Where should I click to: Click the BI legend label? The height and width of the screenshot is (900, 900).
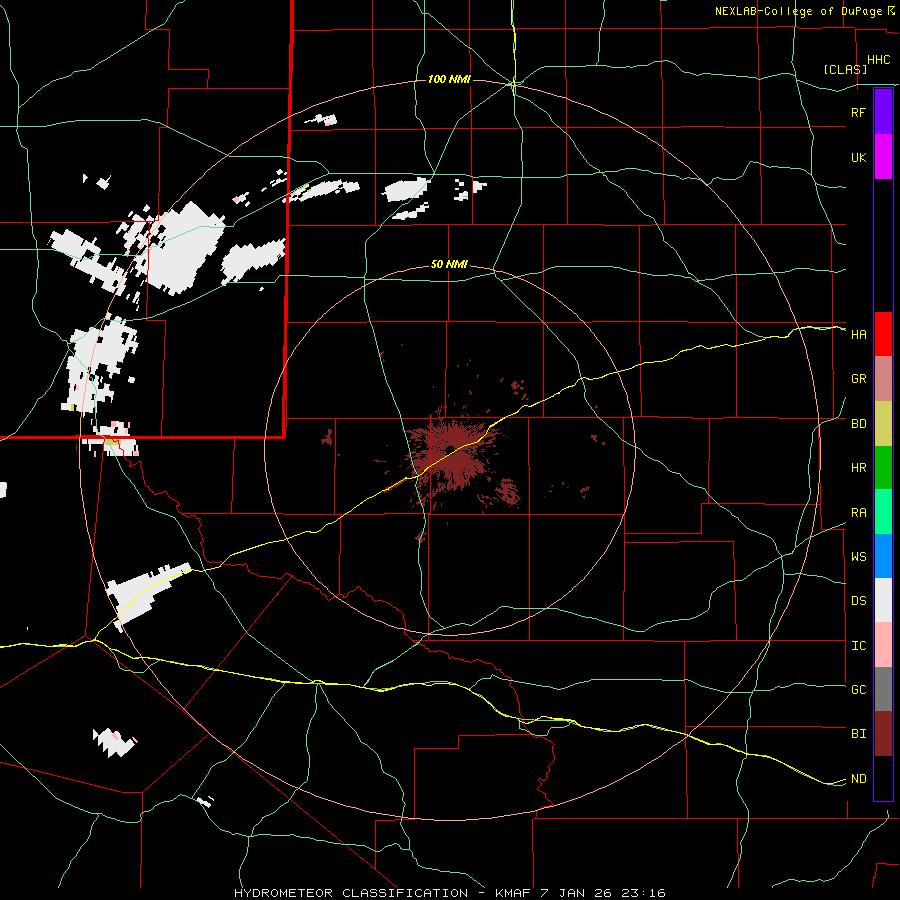tap(858, 734)
